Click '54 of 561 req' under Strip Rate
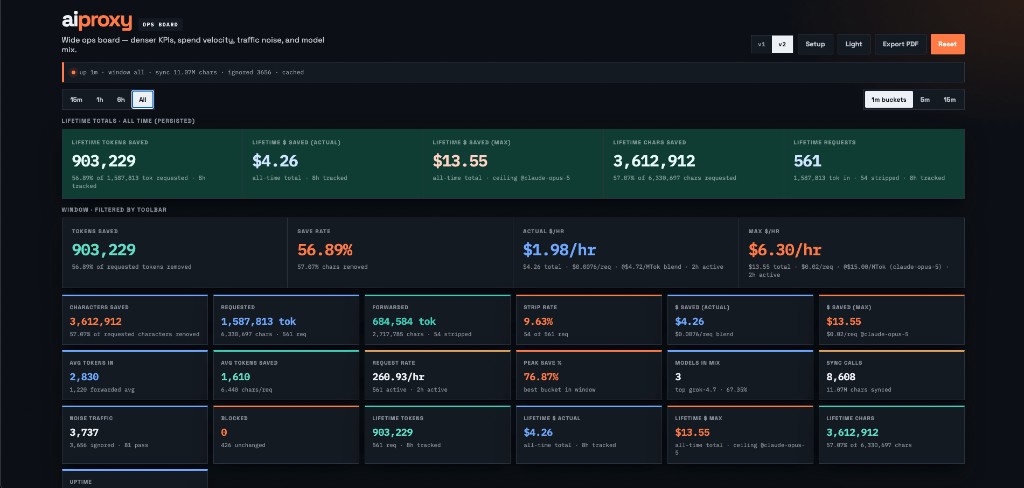 (545, 334)
